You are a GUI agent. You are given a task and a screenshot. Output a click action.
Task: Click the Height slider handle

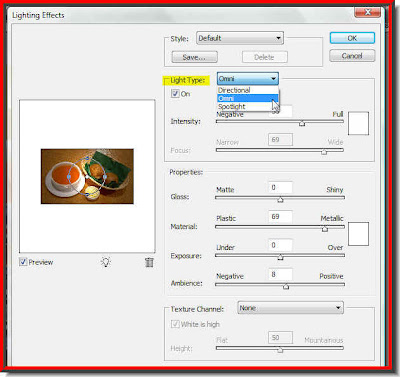pos(280,350)
